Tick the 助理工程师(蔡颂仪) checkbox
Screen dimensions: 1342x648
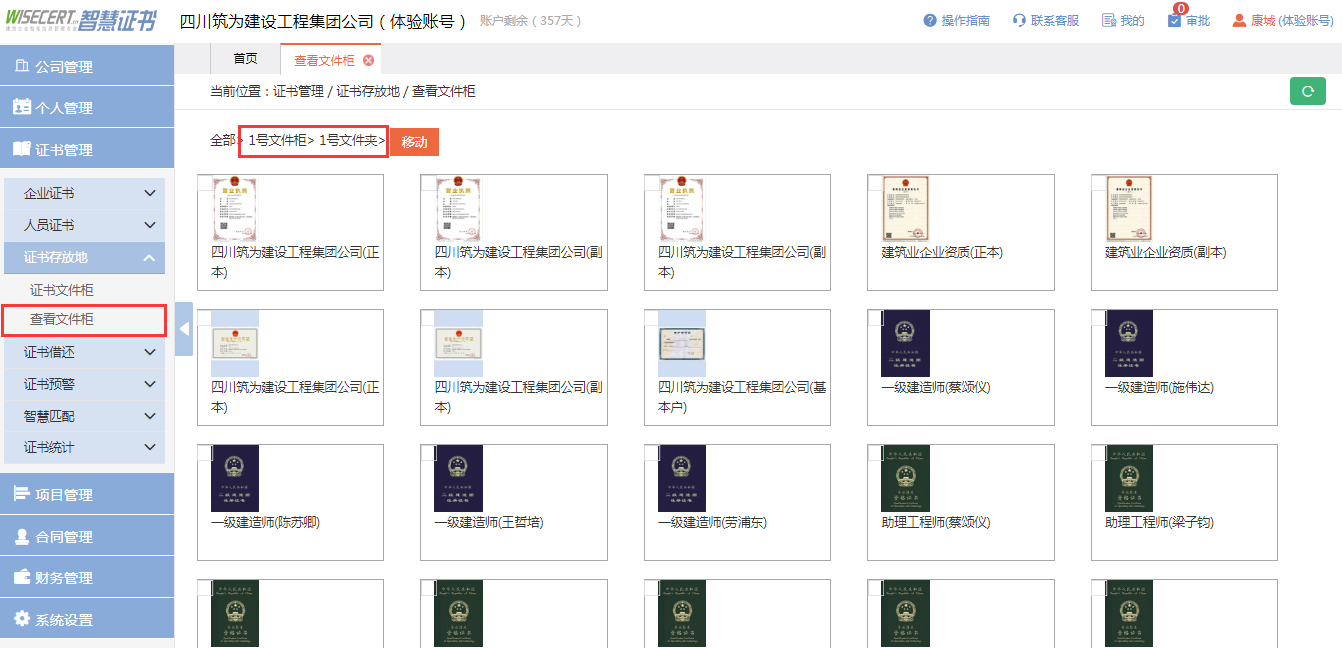tap(875, 452)
